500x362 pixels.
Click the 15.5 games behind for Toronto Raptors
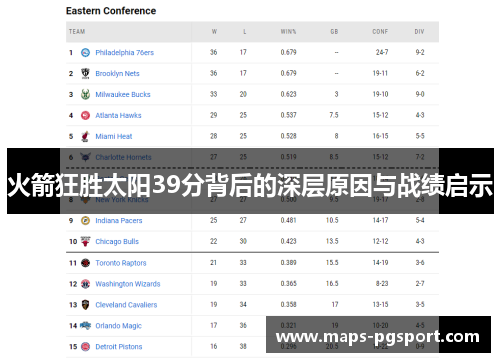[x=332, y=263]
